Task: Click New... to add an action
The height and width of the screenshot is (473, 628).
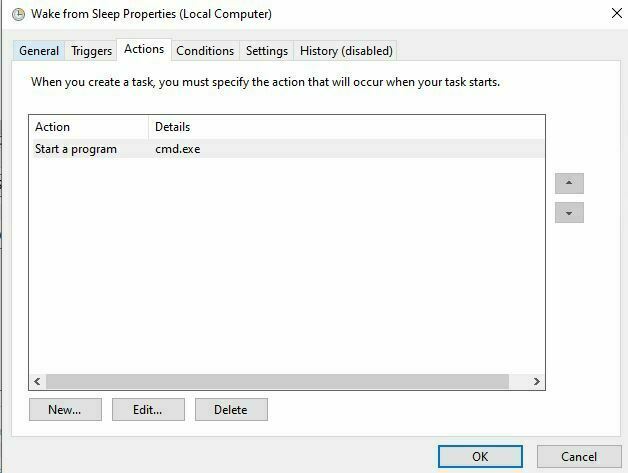Action: tap(65, 409)
